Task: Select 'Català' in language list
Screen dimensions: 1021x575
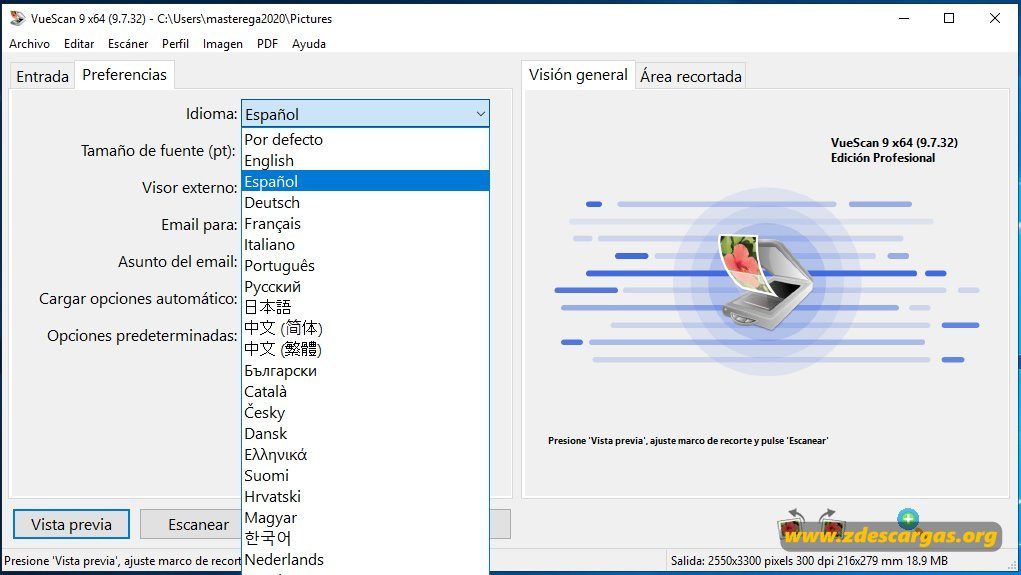Action: [x=365, y=391]
